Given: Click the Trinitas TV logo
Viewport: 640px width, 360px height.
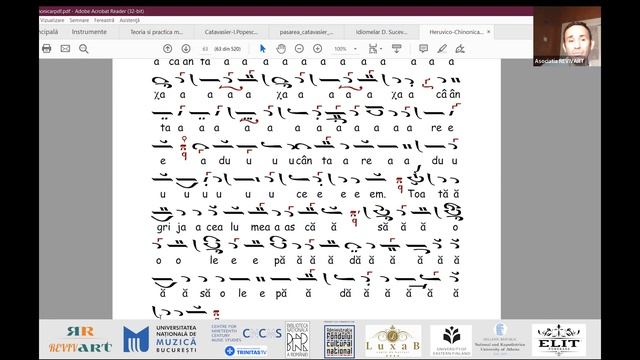Looking at the screenshot, I should click(246, 351).
